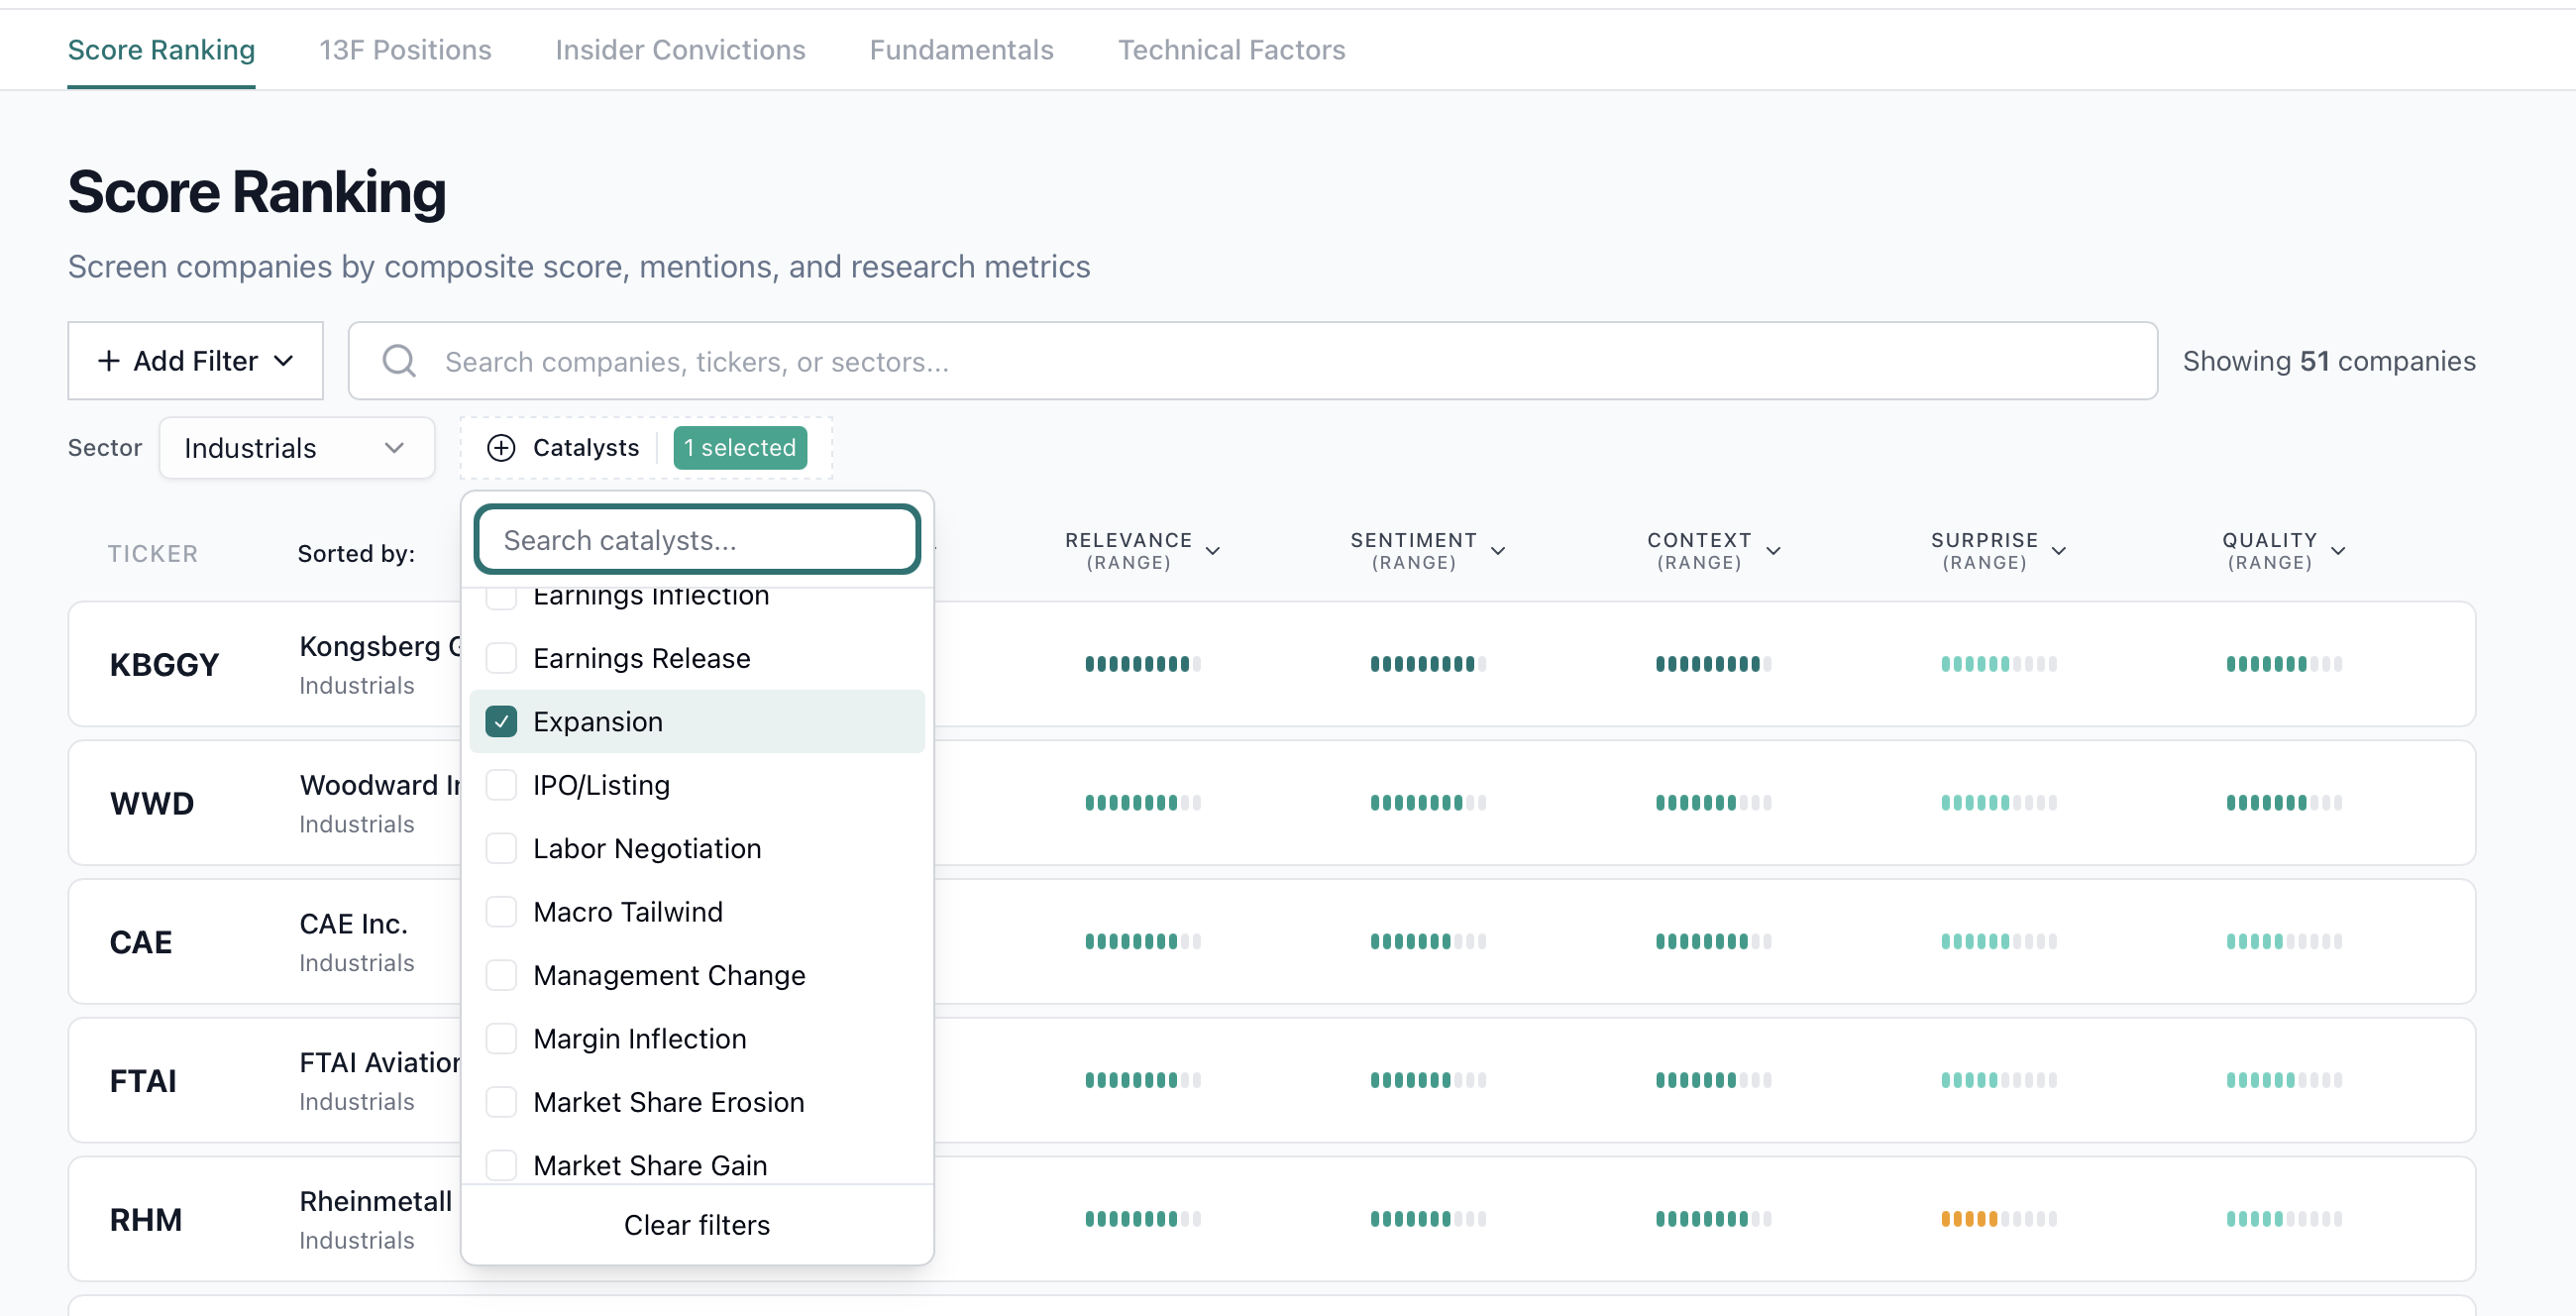This screenshot has height=1316, width=2576.
Task: Check the Management Change checkbox
Action: coord(501,975)
